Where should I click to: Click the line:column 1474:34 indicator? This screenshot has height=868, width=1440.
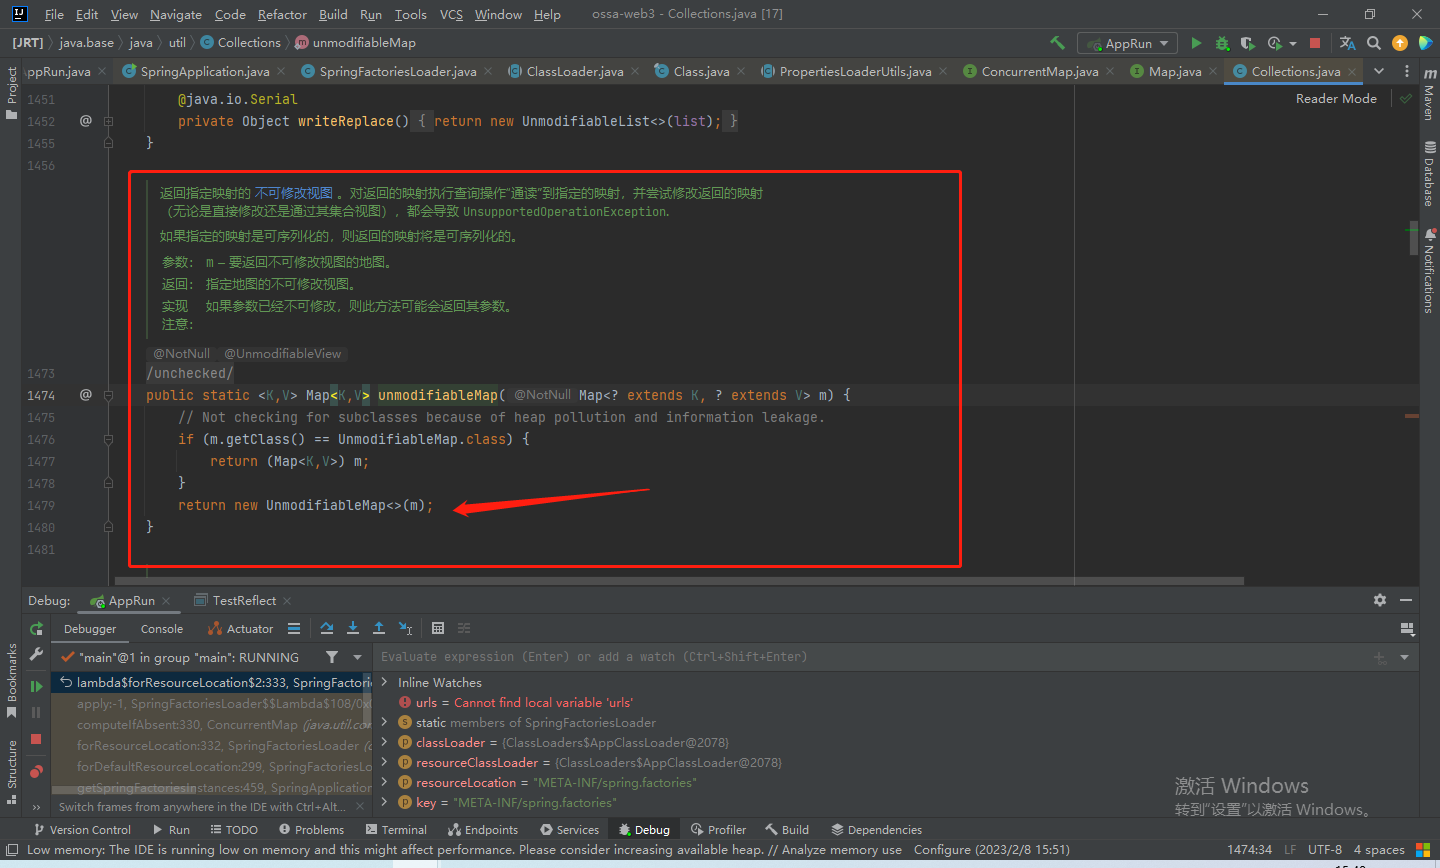click(1249, 850)
